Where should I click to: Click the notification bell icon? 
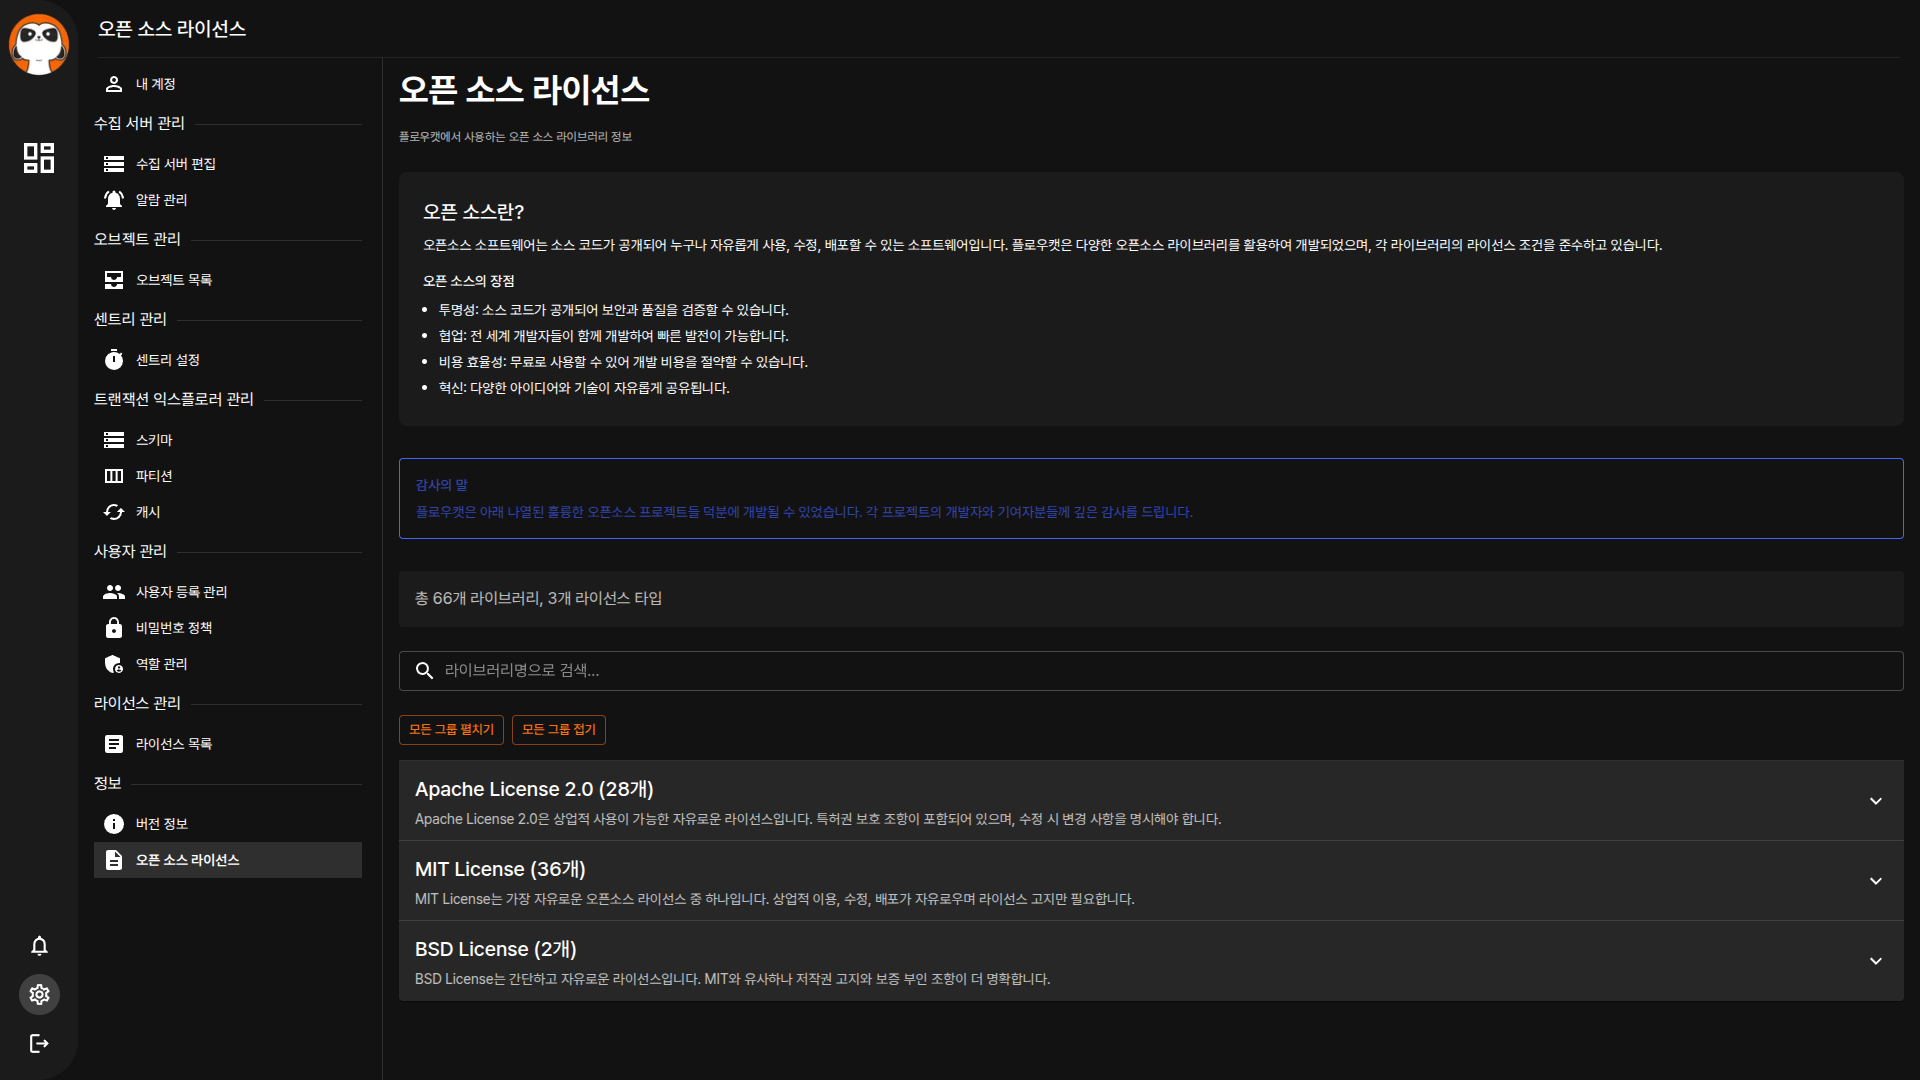[x=39, y=946]
